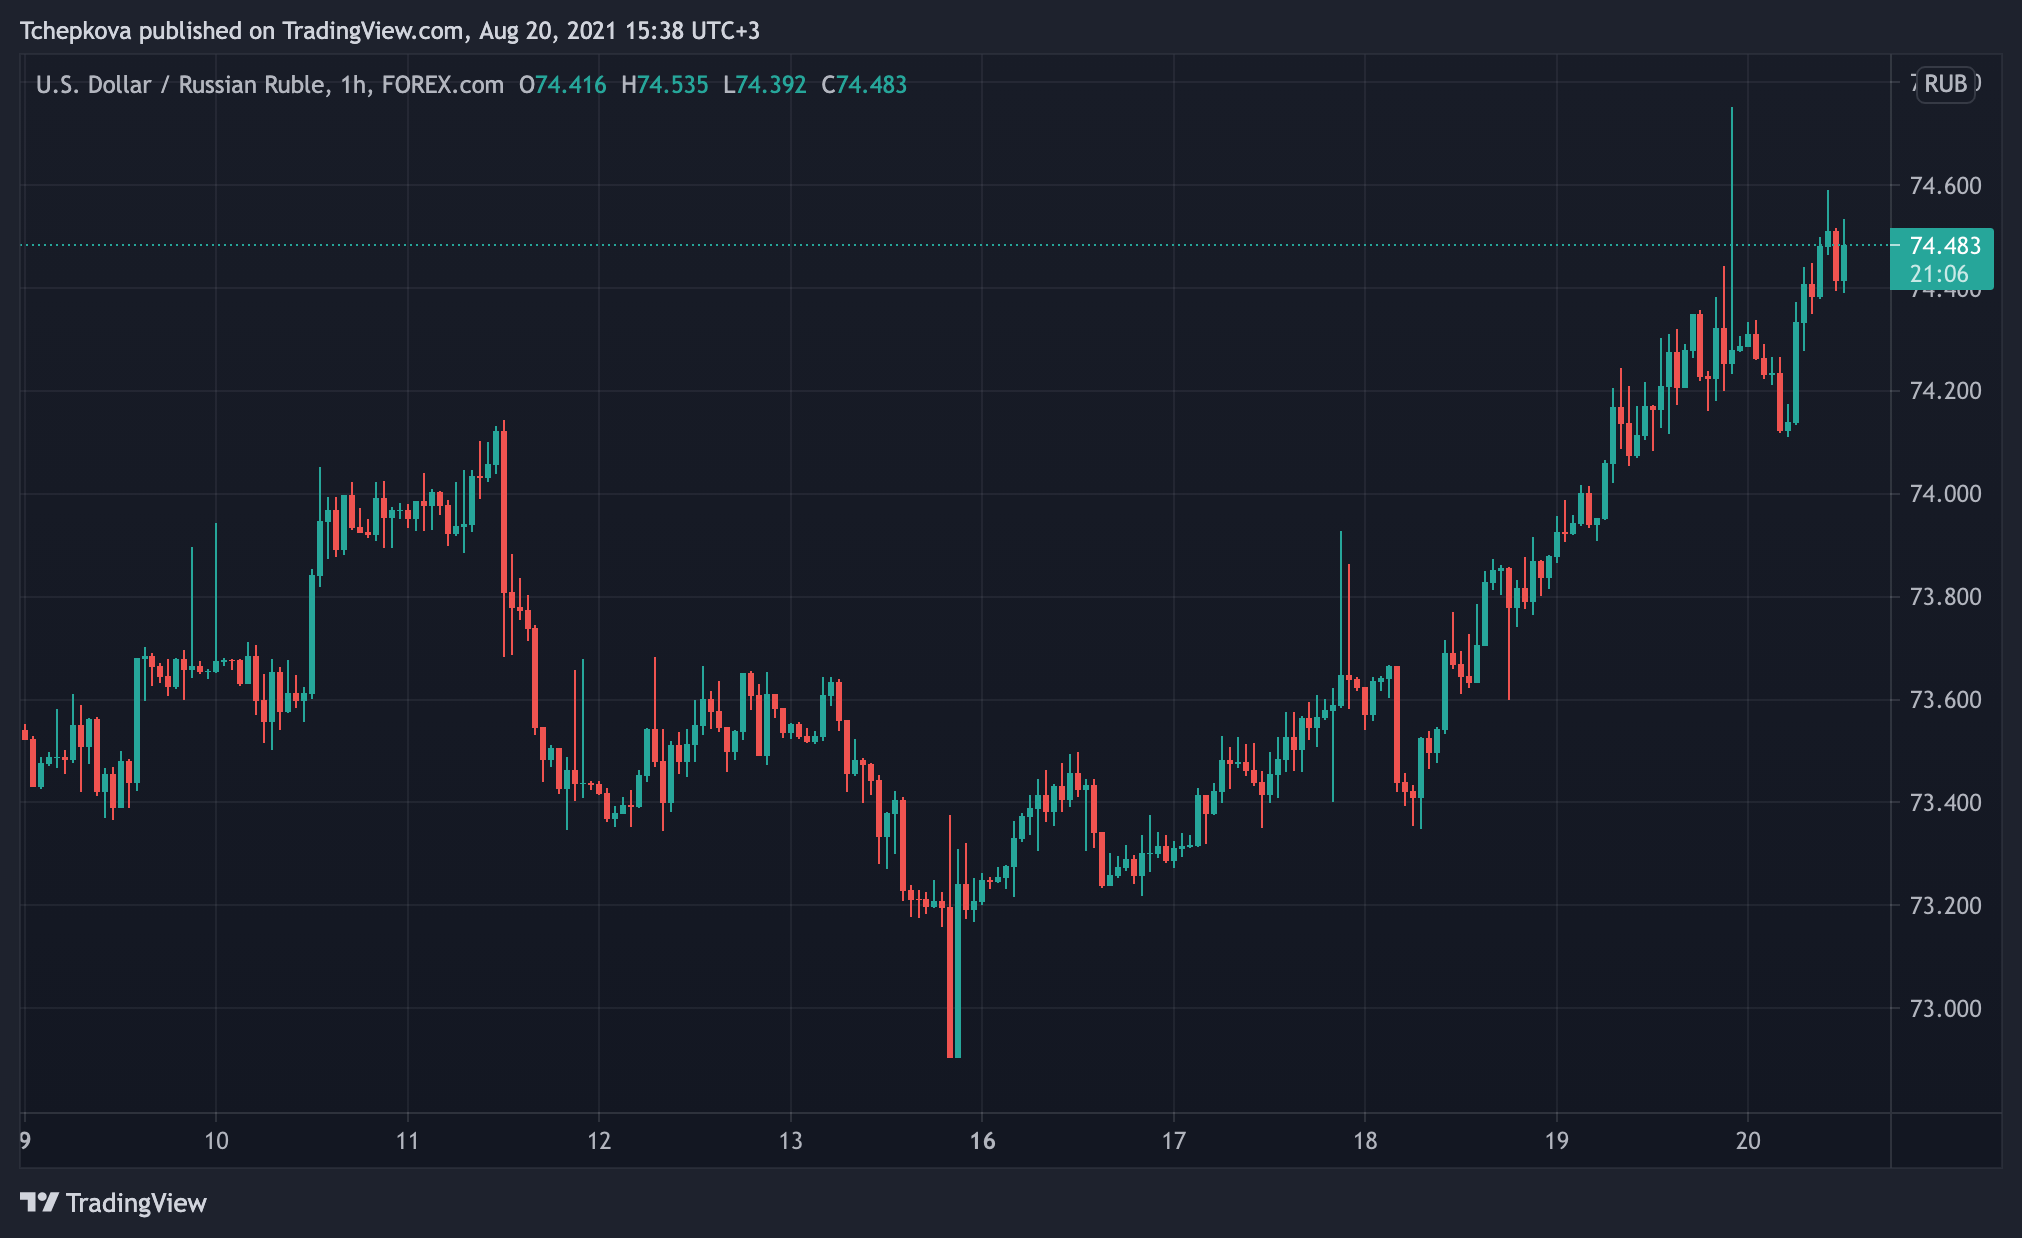Click date label 9 on time axis
2022x1238 pixels.
pos(25,1141)
